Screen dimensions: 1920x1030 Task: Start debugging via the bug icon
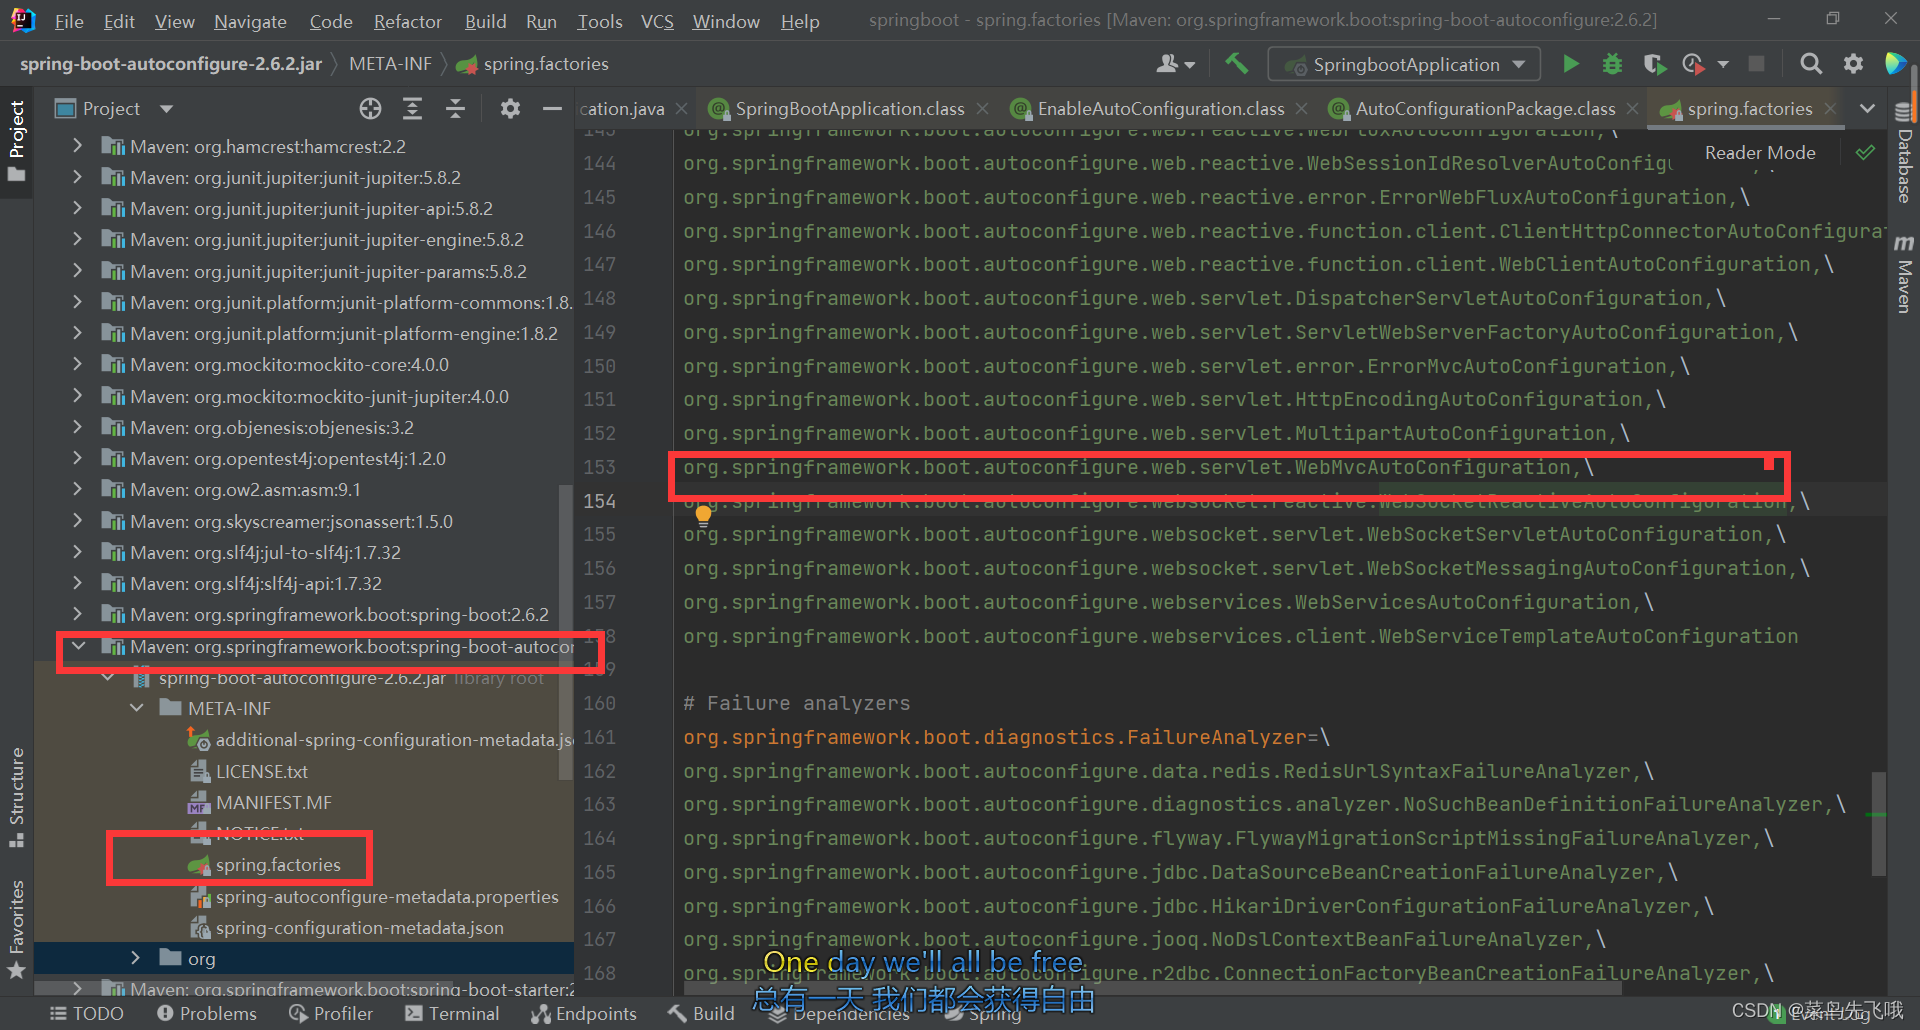[1611, 63]
